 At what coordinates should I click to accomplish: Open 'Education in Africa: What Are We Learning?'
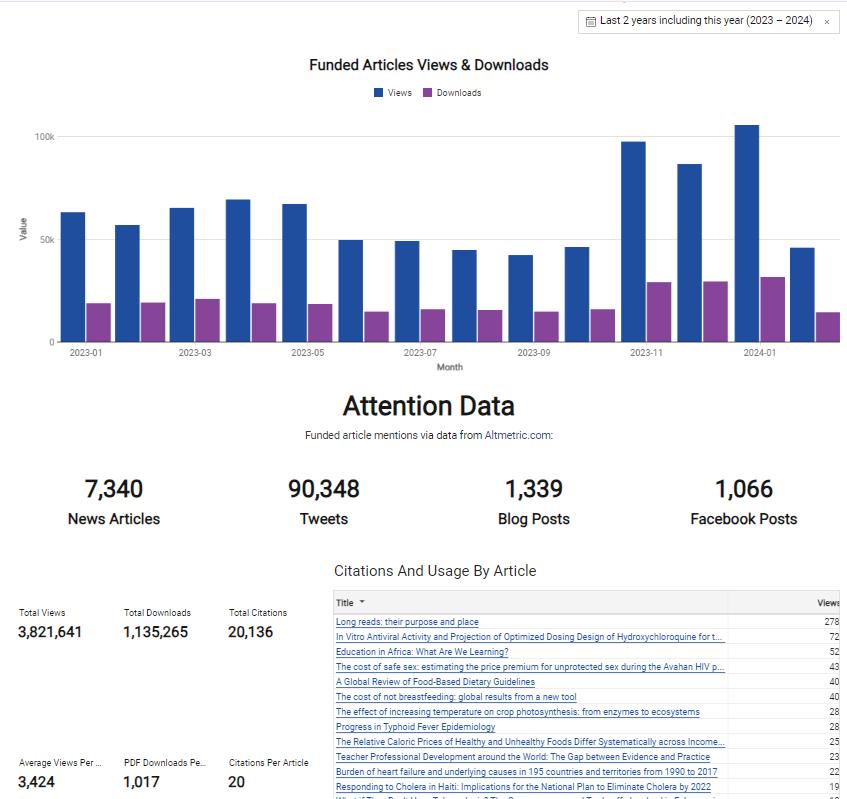point(422,652)
